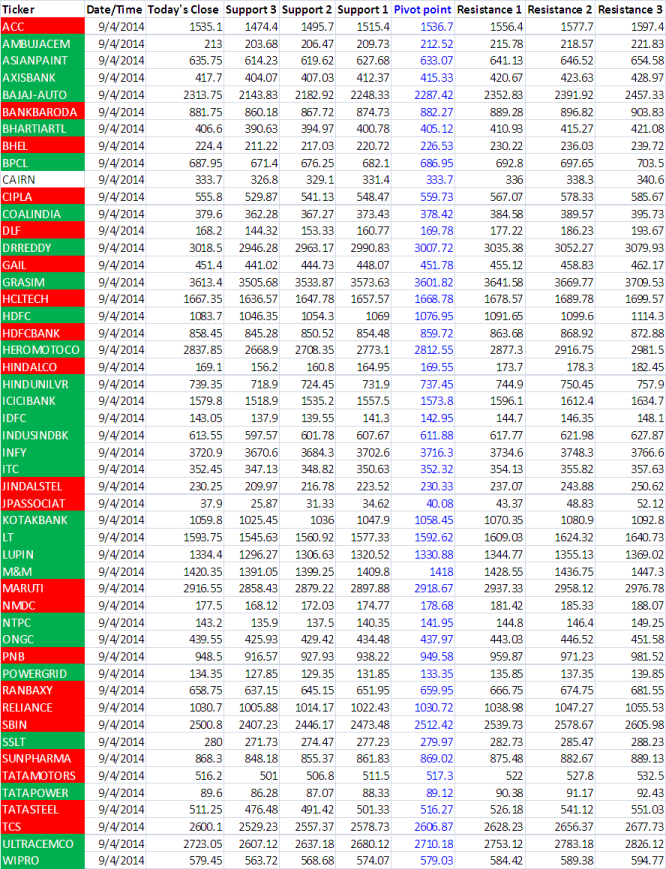
Task: Click TATAMOTORS Support 3 value 501
Action: coord(268,775)
